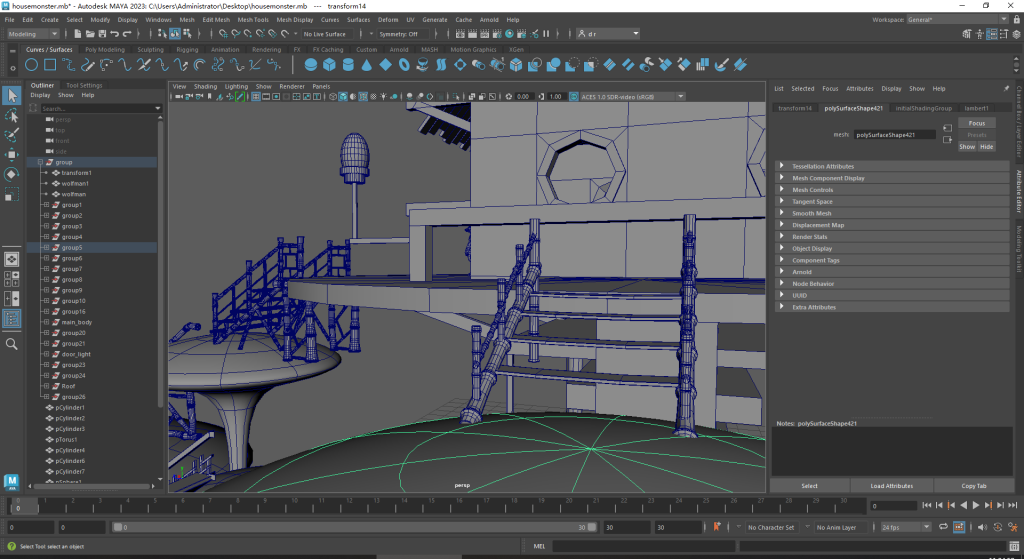The width and height of the screenshot is (1024, 559).
Task: Click the Hide button under Presets
Action: click(x=986, y=146)
